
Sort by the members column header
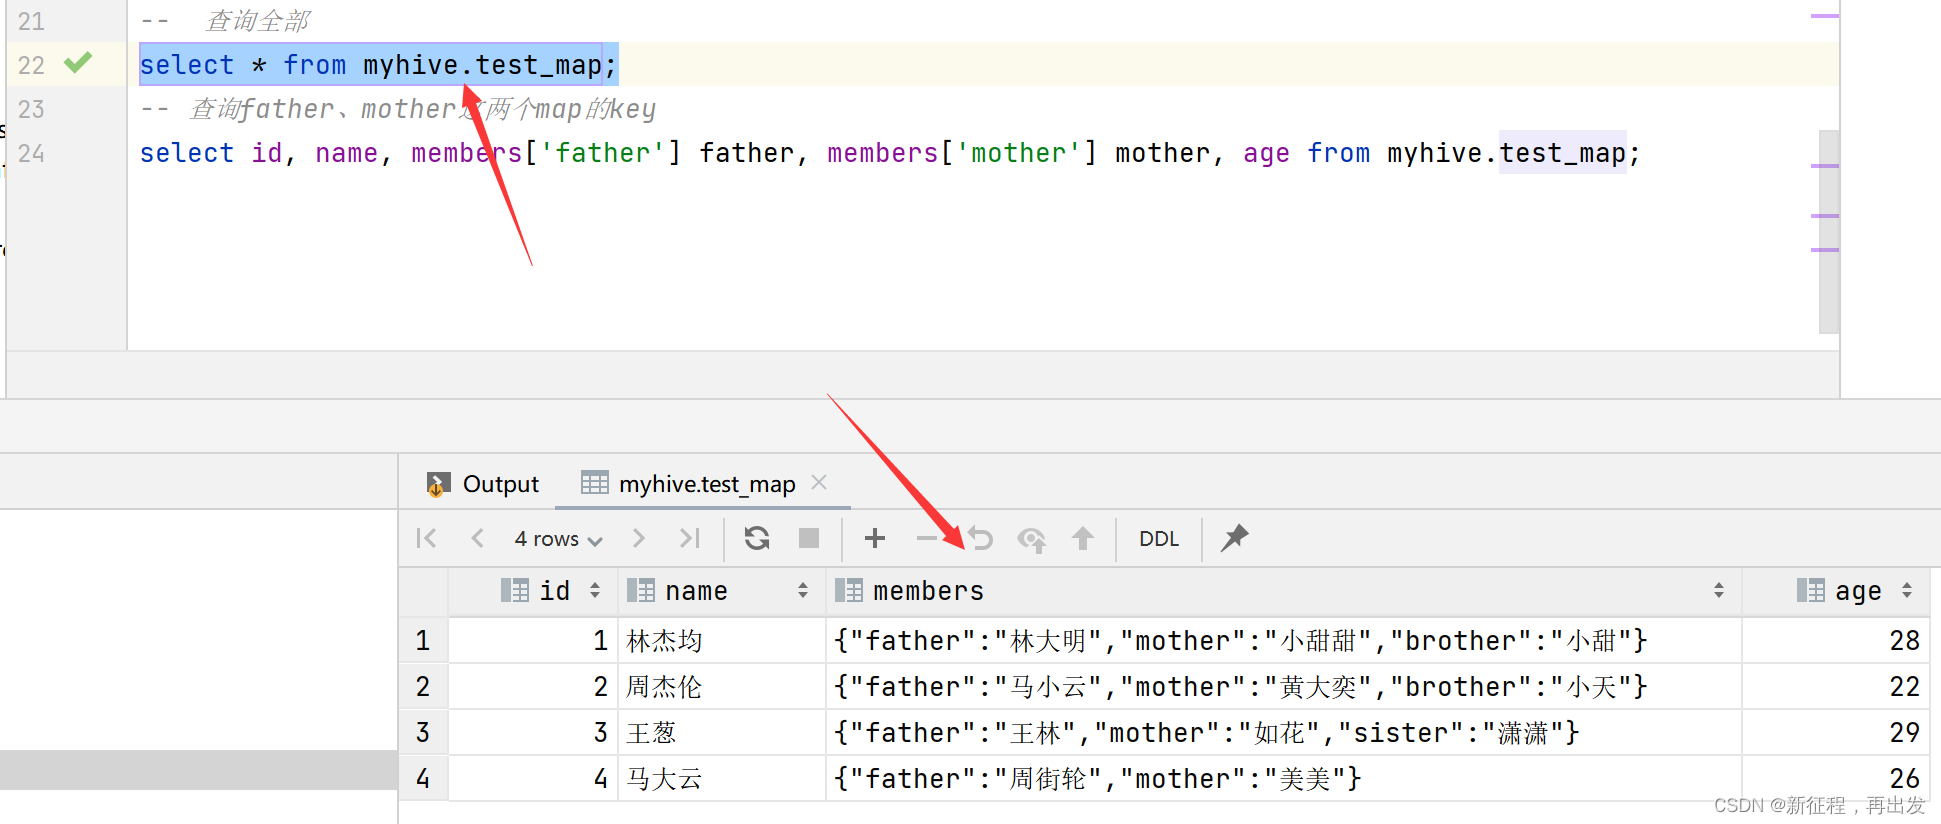(x=1283, y=591)
